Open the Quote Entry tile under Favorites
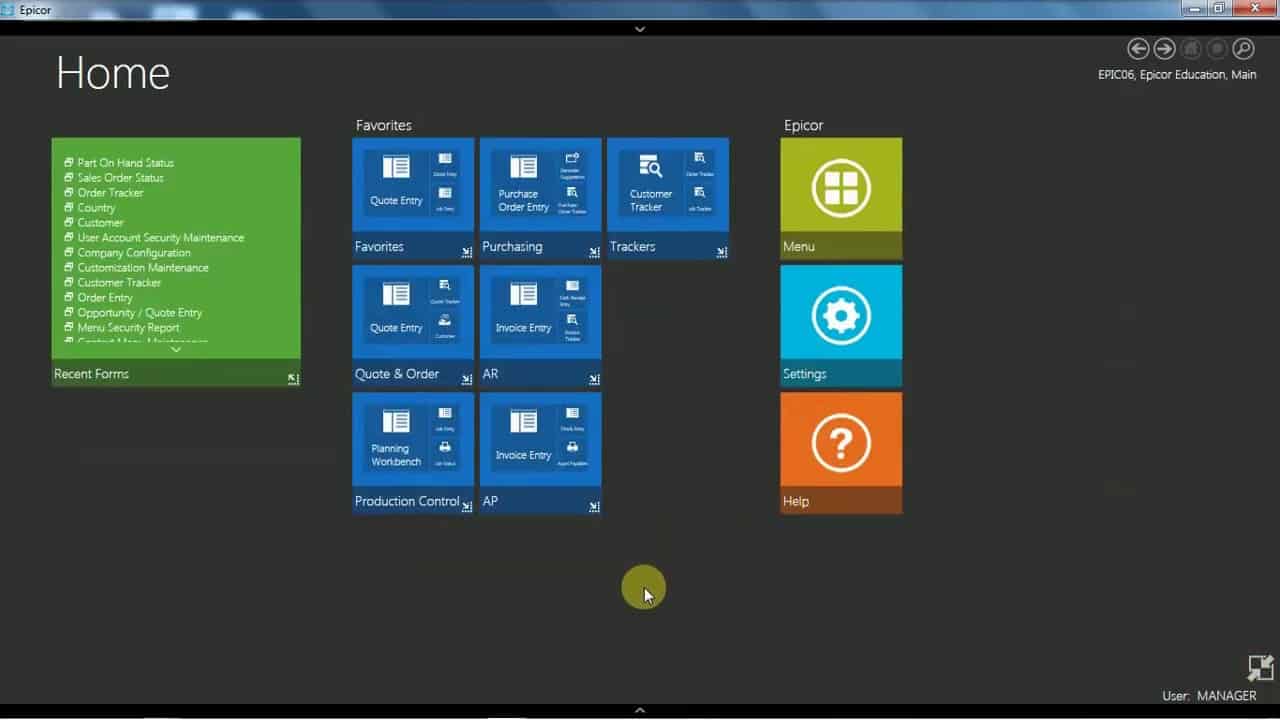The height and width of the screenshot is (720, 1280). pos(396,183)
